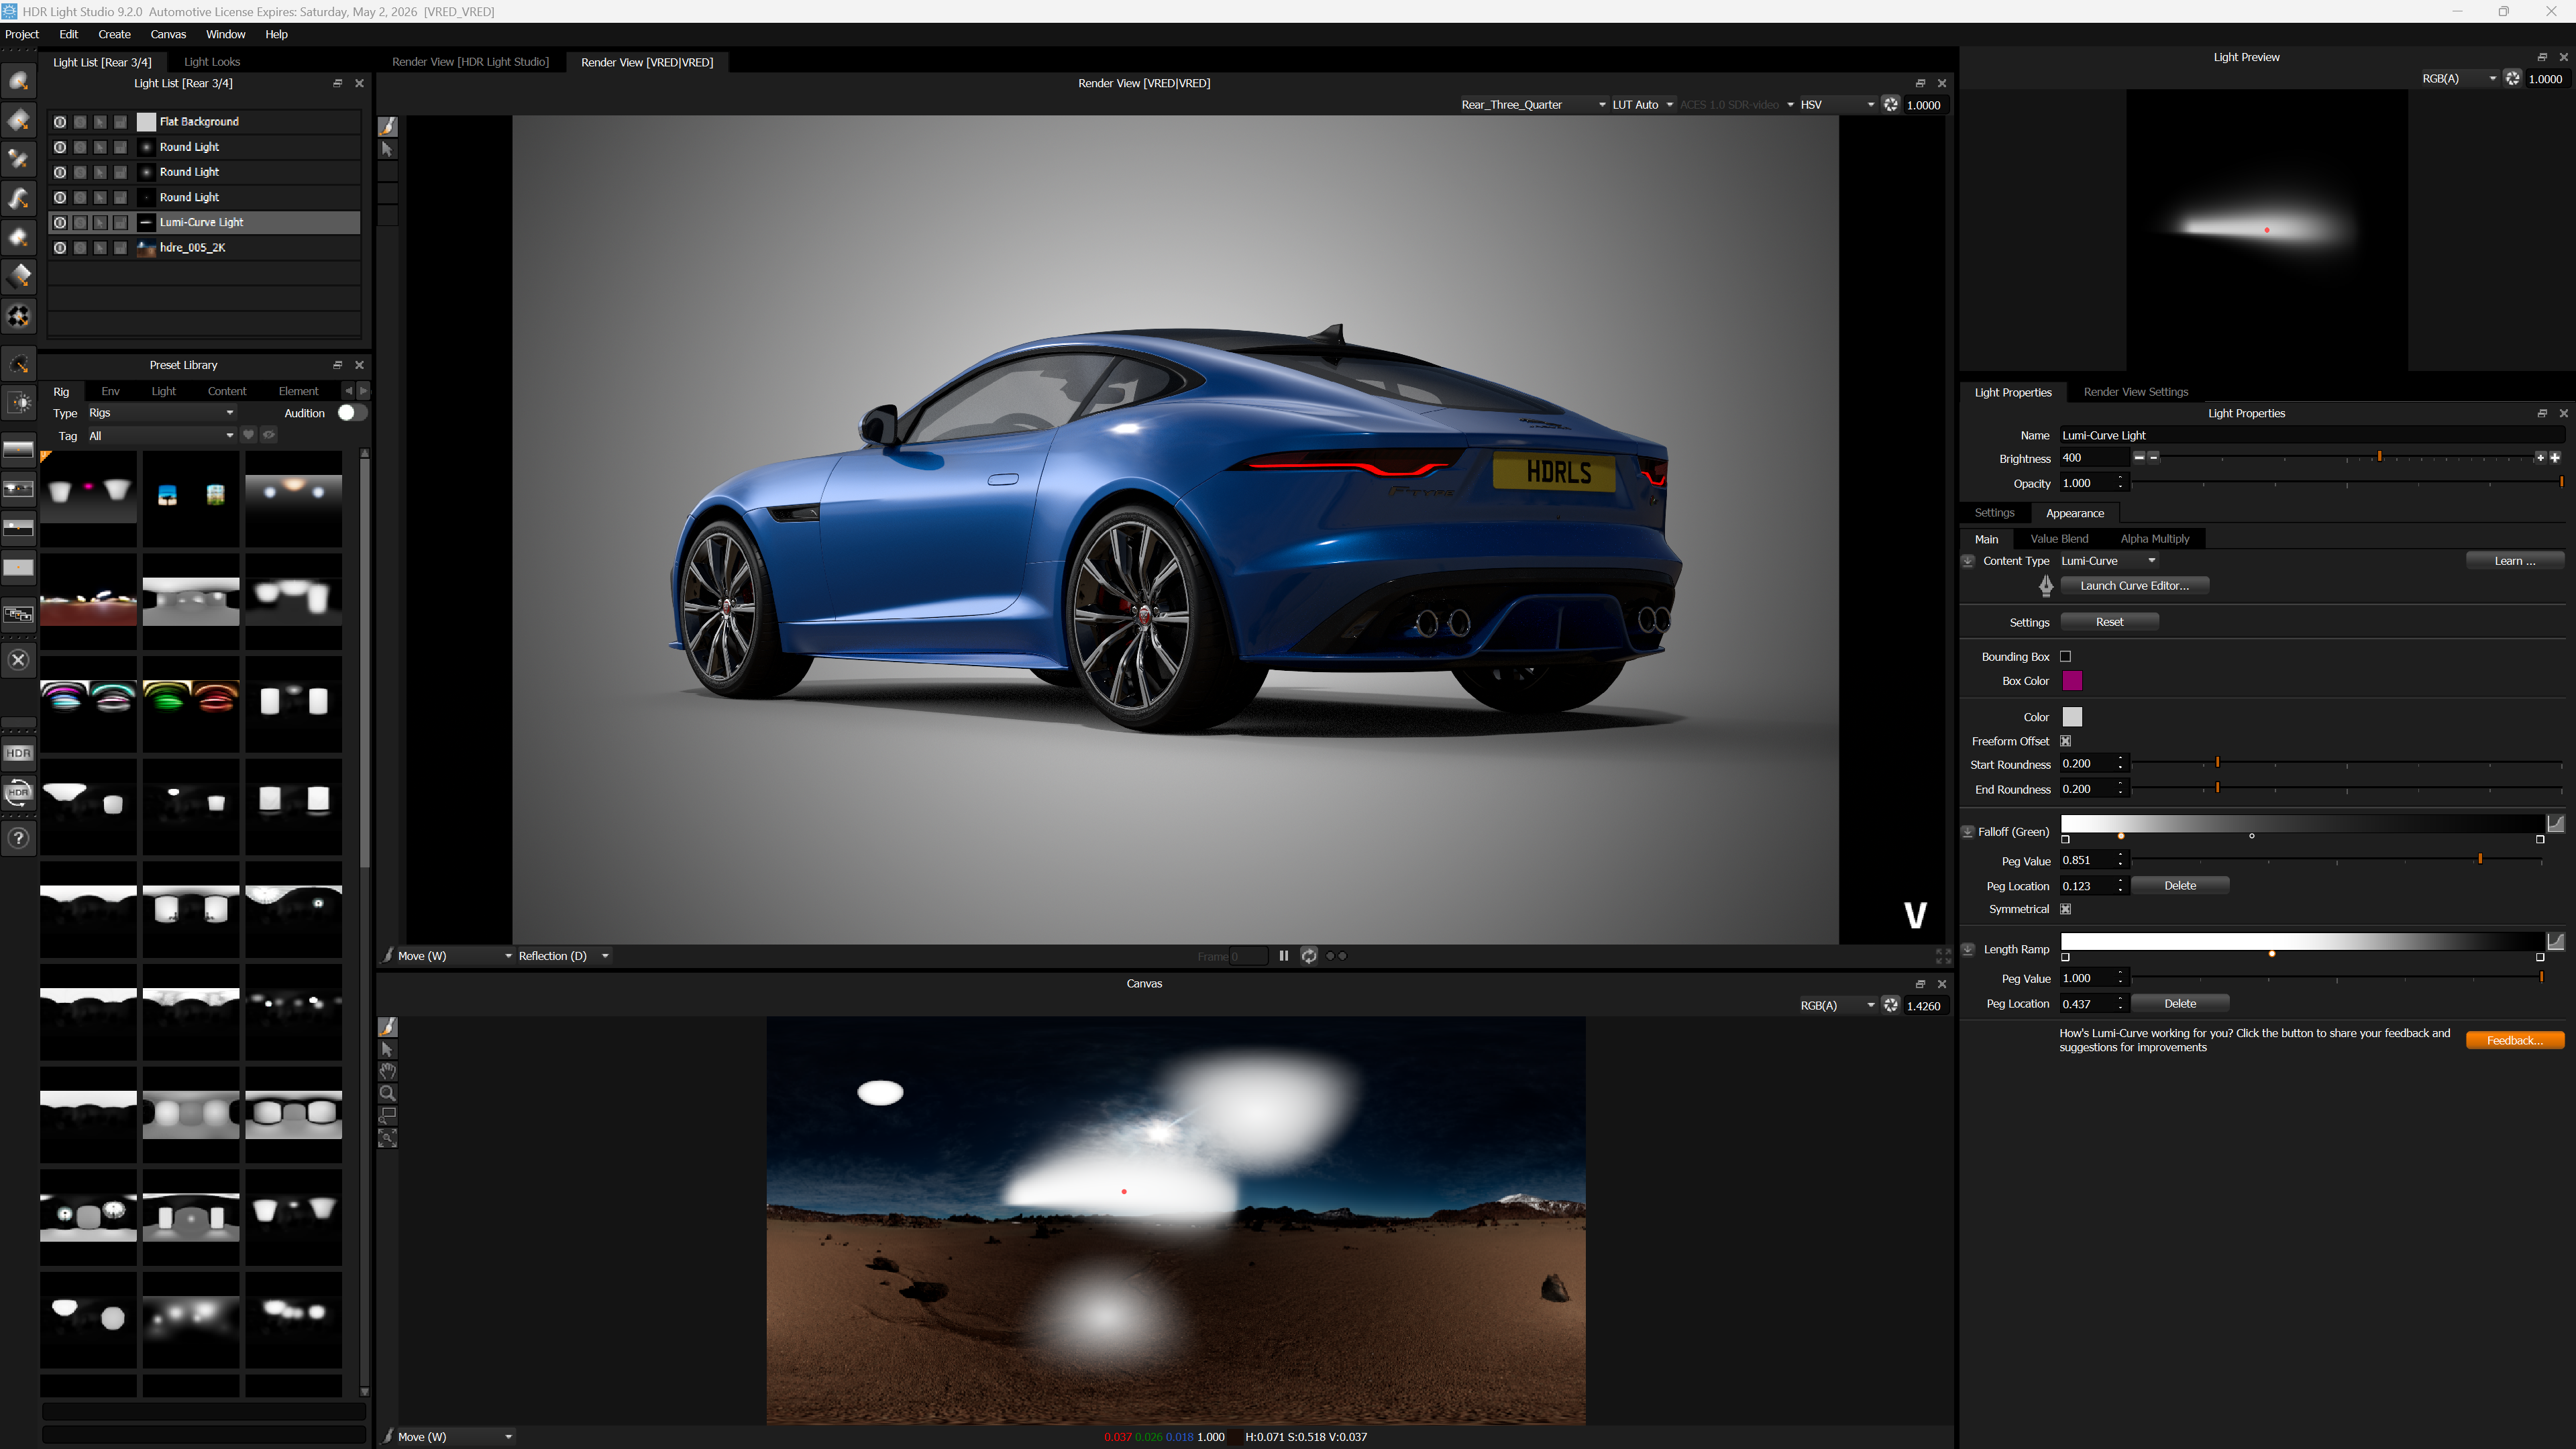Viewport: 2576px width, 1449px height.
Task: Switch to the Render View Settings tab
Action: [x=2135, y=391]
